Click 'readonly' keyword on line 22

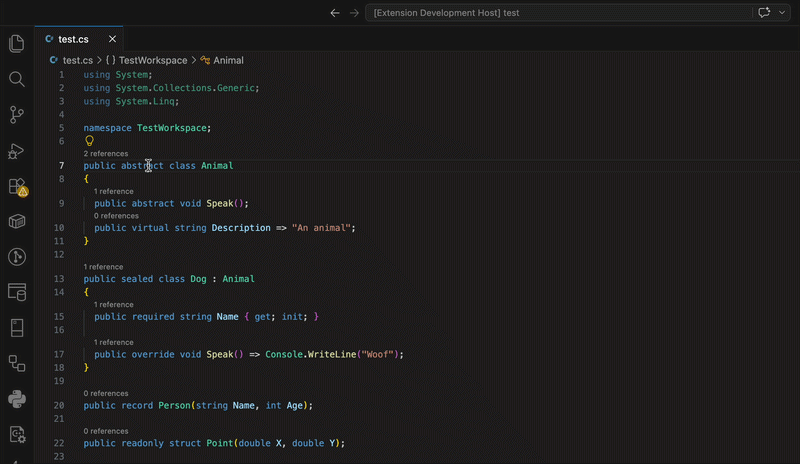click(142, 443)
